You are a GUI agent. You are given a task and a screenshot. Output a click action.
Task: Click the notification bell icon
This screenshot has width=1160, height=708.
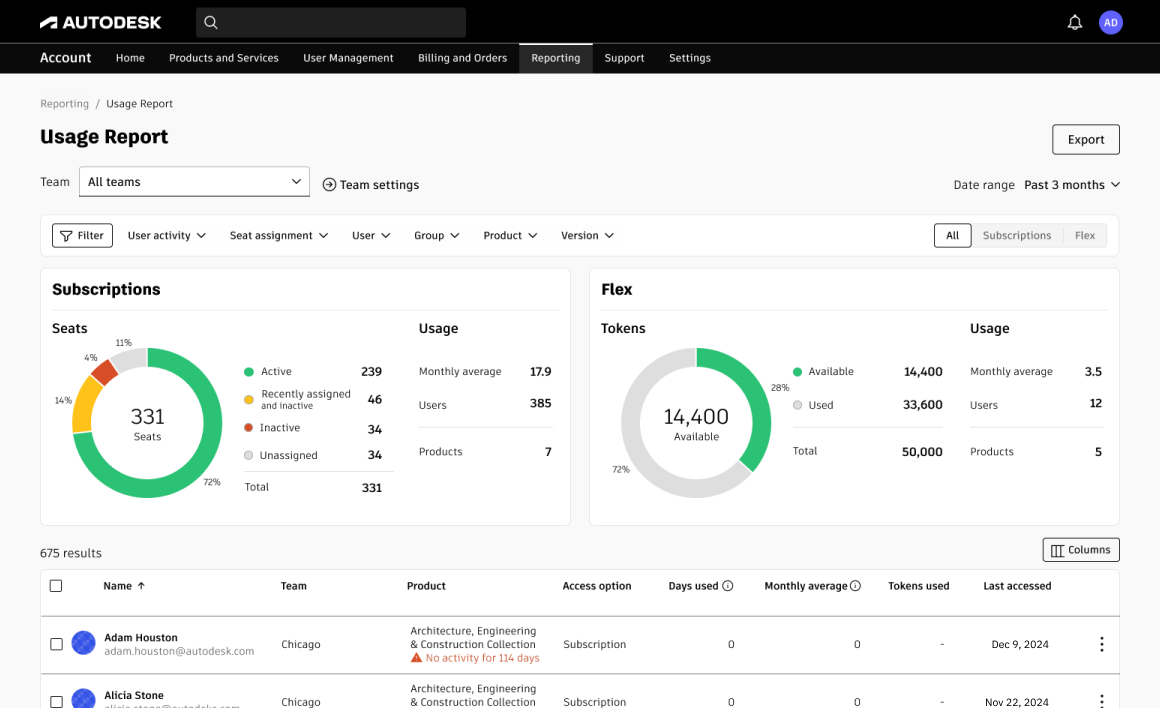click(1075, 22)
